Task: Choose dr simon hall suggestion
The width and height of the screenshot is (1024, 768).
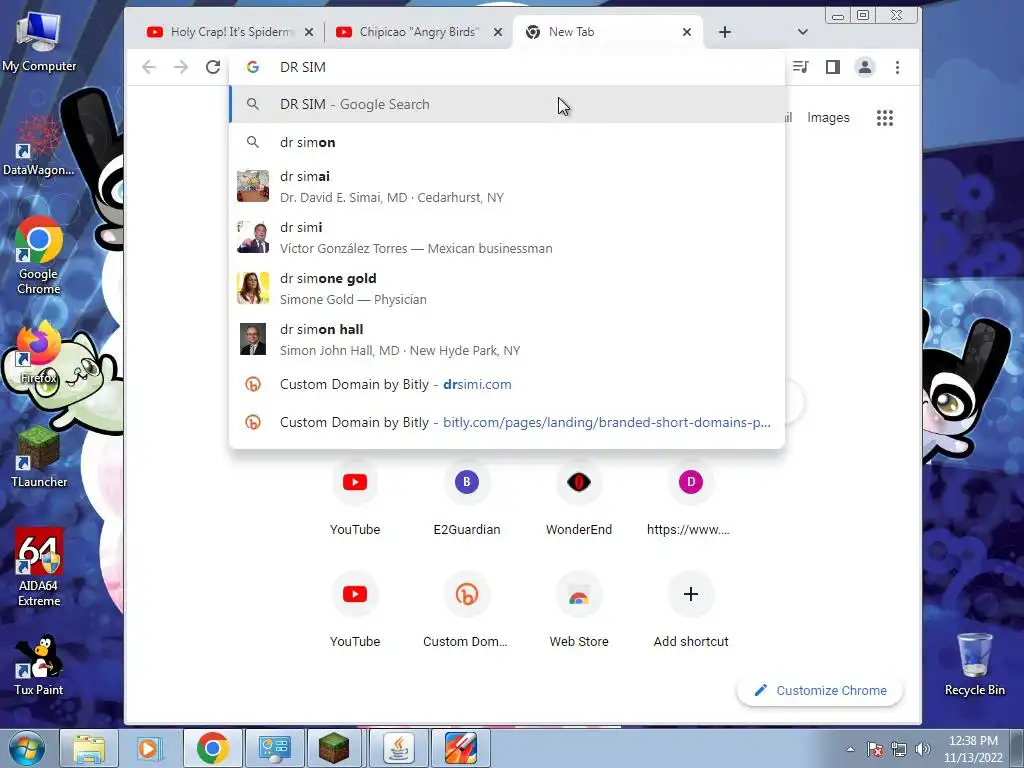Action: click(507, 340)
